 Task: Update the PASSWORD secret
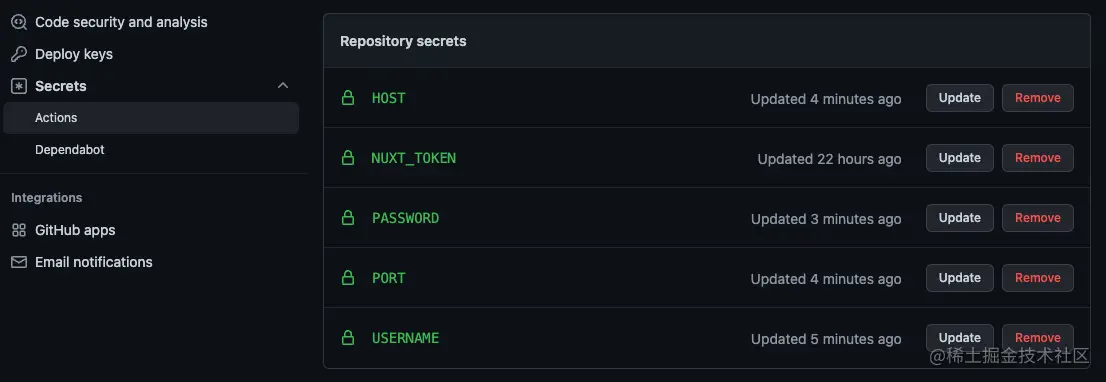(x=959, y=218)
